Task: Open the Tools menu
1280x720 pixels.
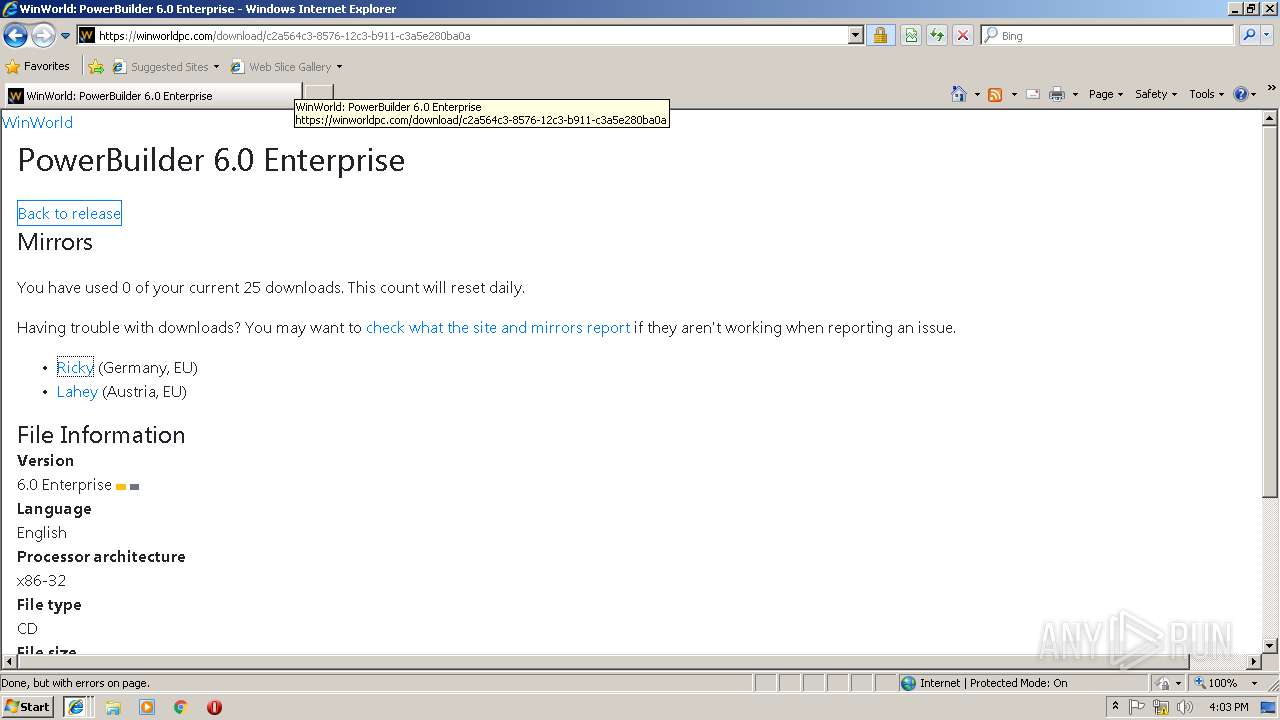Action: pyautogui.click(x=1206, y=94)
